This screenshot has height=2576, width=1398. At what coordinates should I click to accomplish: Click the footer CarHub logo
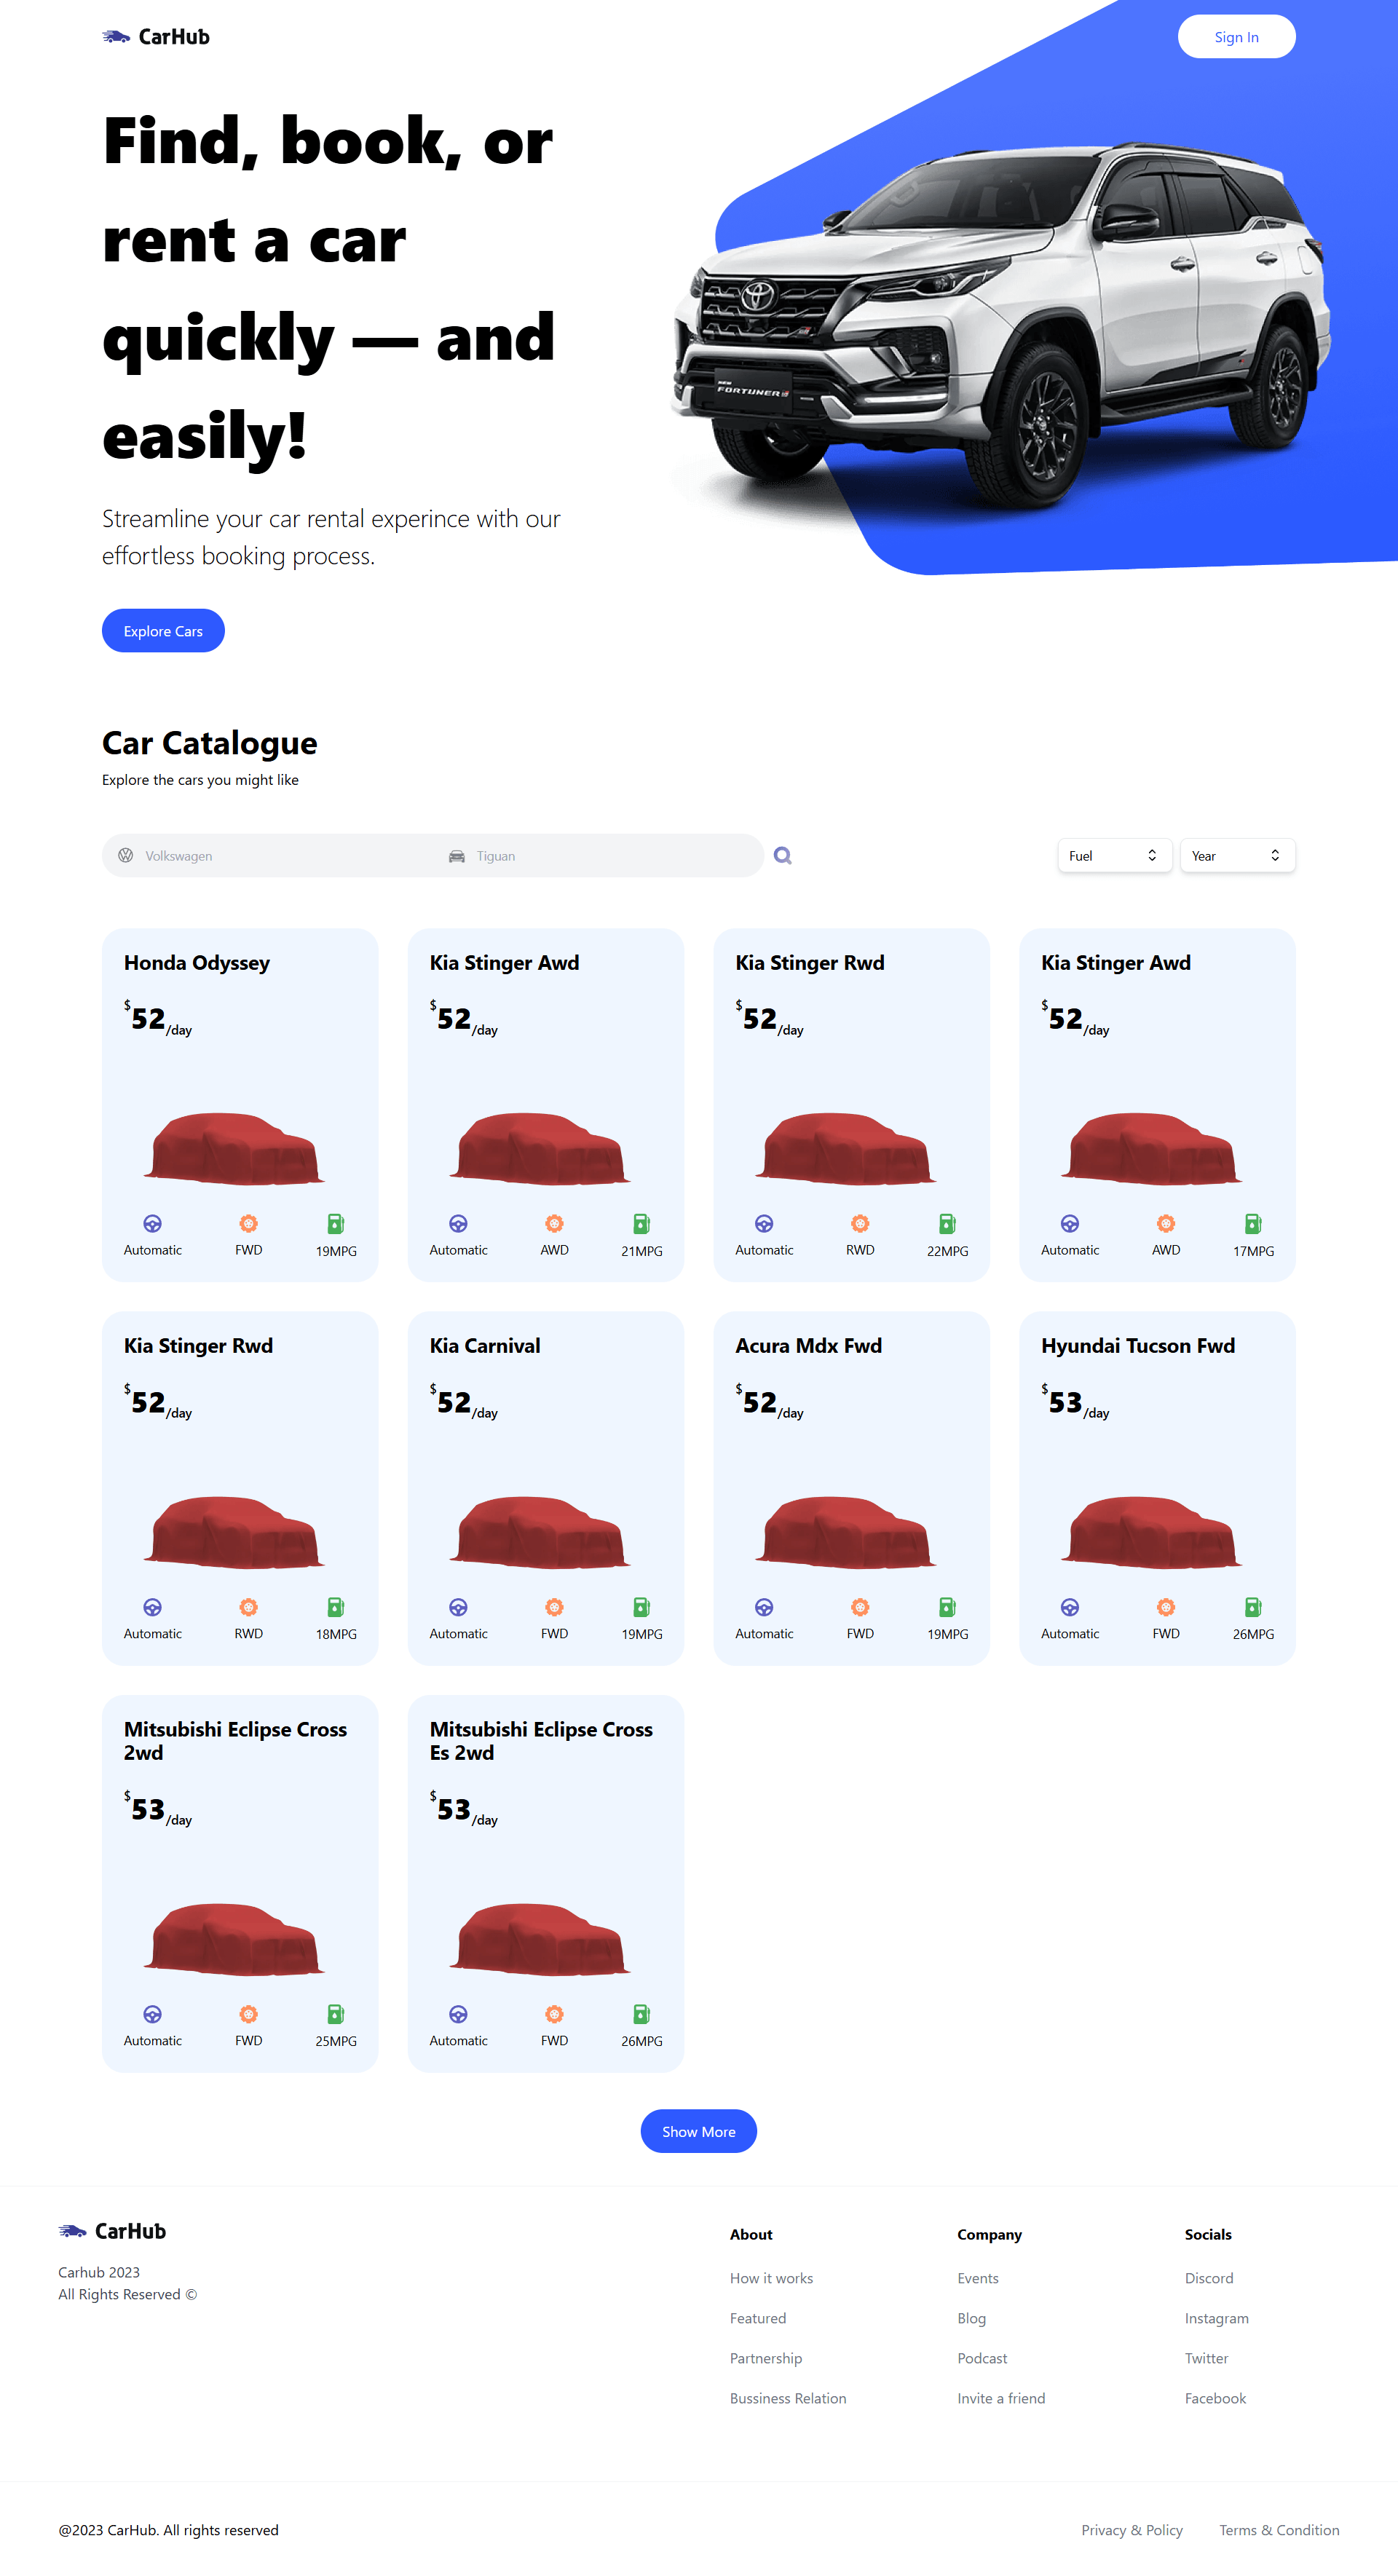(112, 2231)
